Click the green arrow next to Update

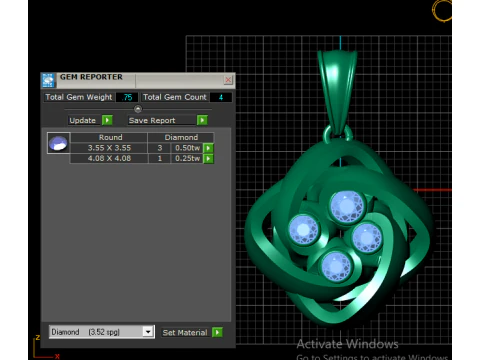tap(107, 120)
